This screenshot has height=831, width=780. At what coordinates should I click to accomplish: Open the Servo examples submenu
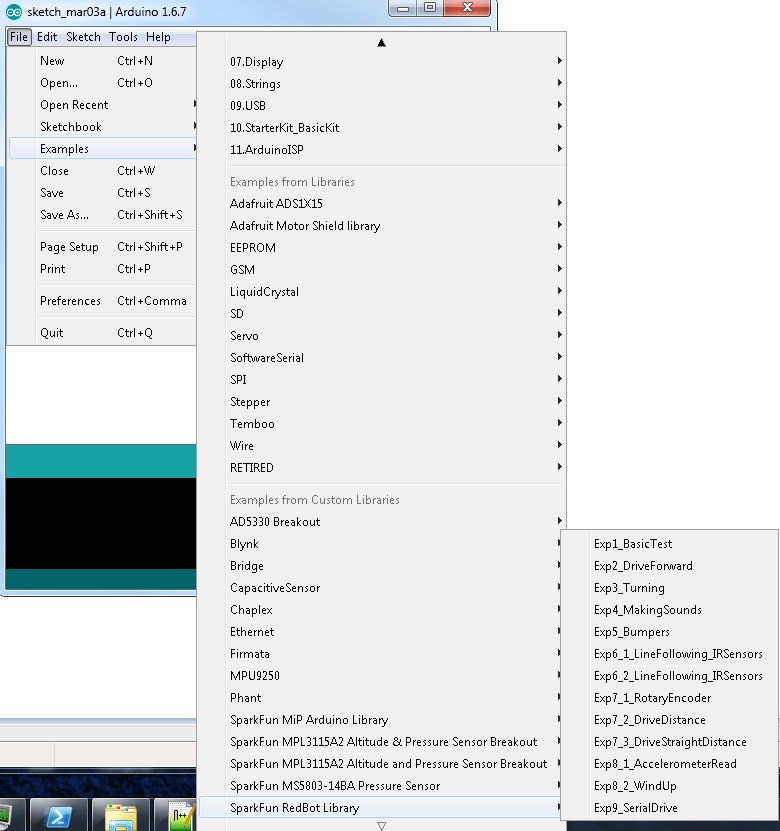382,335
